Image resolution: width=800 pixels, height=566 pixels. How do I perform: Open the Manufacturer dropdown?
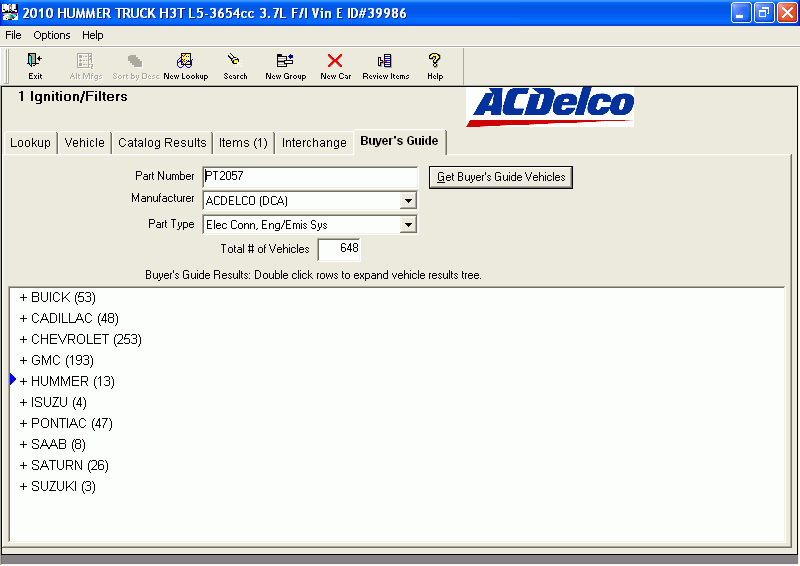407,201
